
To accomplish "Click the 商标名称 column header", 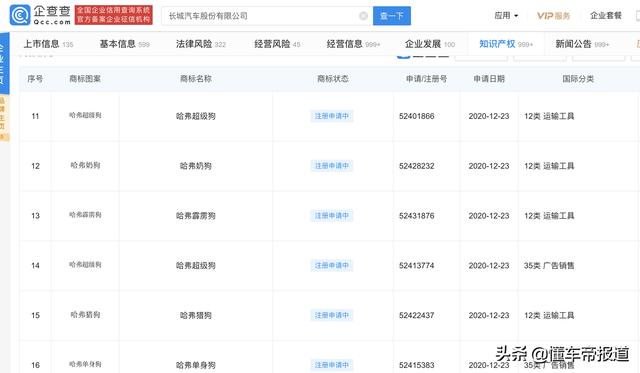I will [x=196, y=79].
